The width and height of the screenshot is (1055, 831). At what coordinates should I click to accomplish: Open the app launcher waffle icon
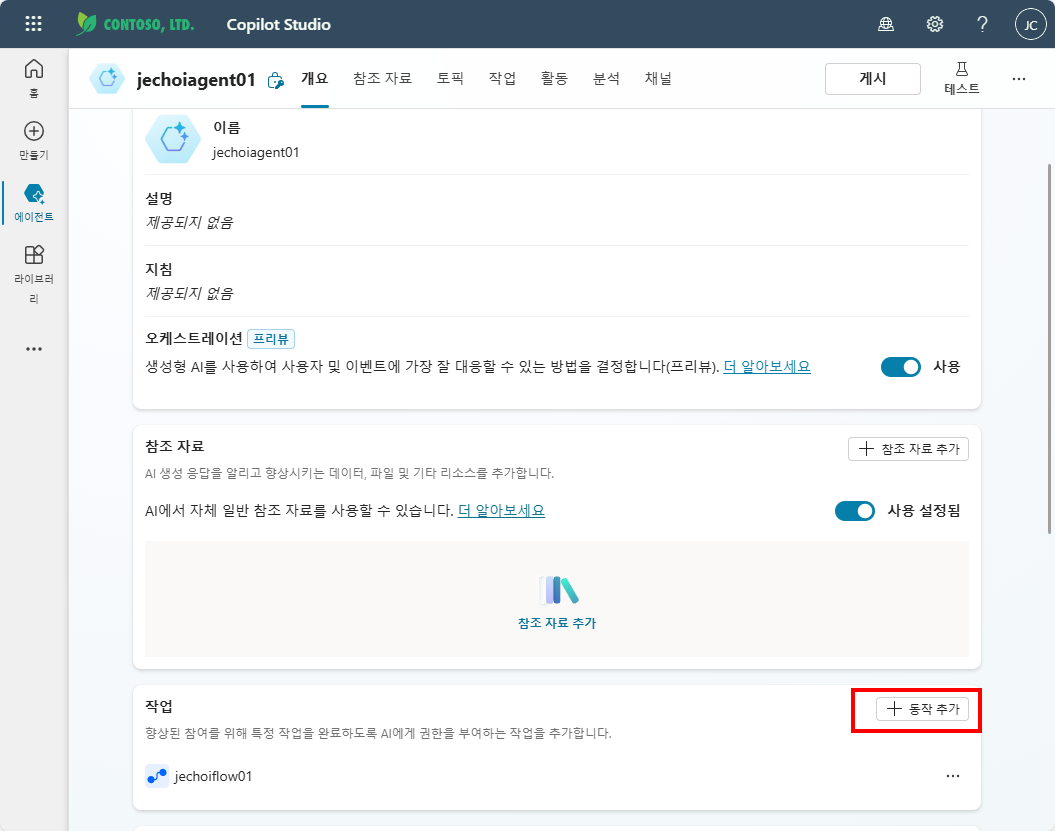(33, 24)
